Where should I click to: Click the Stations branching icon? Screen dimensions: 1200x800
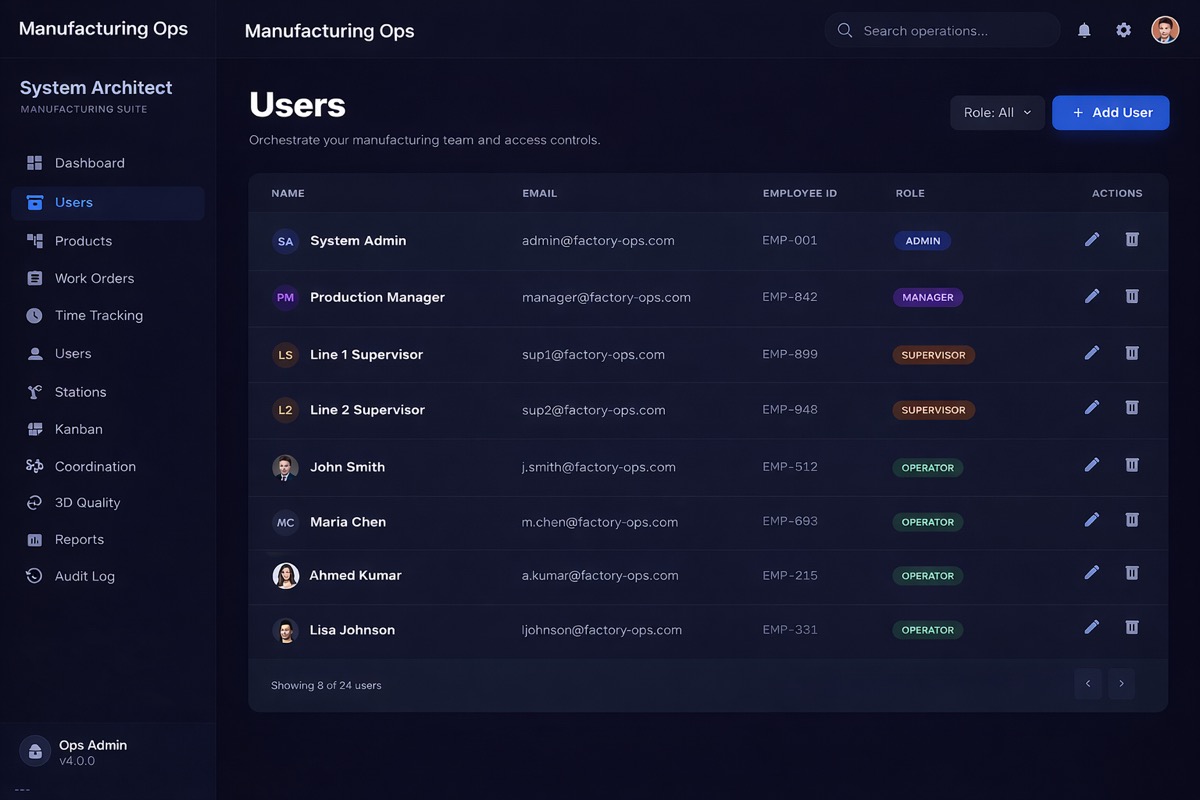35,391
